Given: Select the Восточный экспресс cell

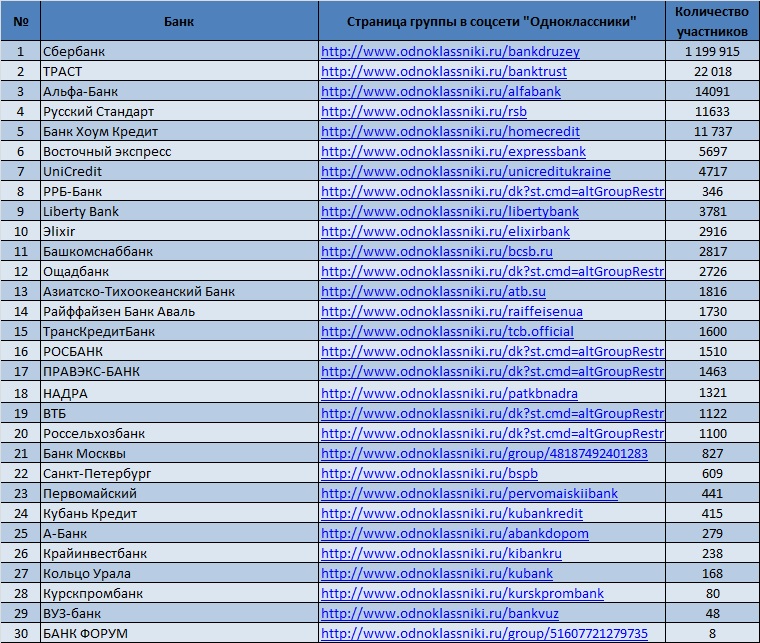Looking at the screenshot, I should tap(179, 151).
